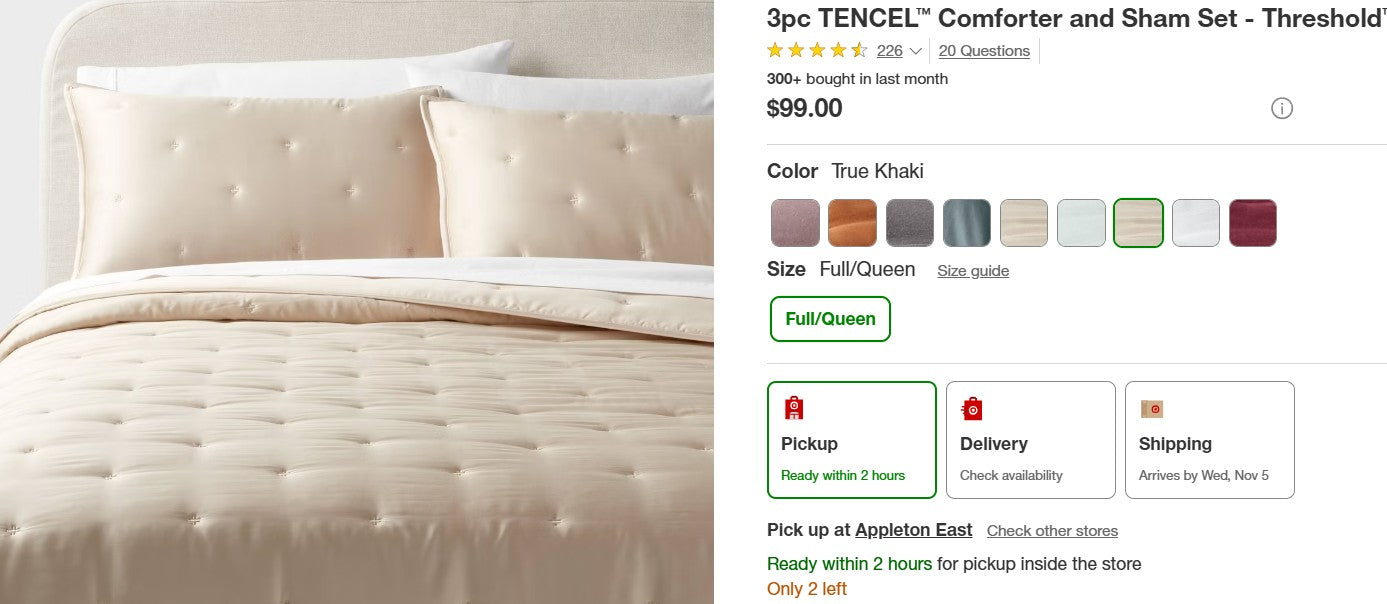Select the mauve color swatch

pos(795,222)
